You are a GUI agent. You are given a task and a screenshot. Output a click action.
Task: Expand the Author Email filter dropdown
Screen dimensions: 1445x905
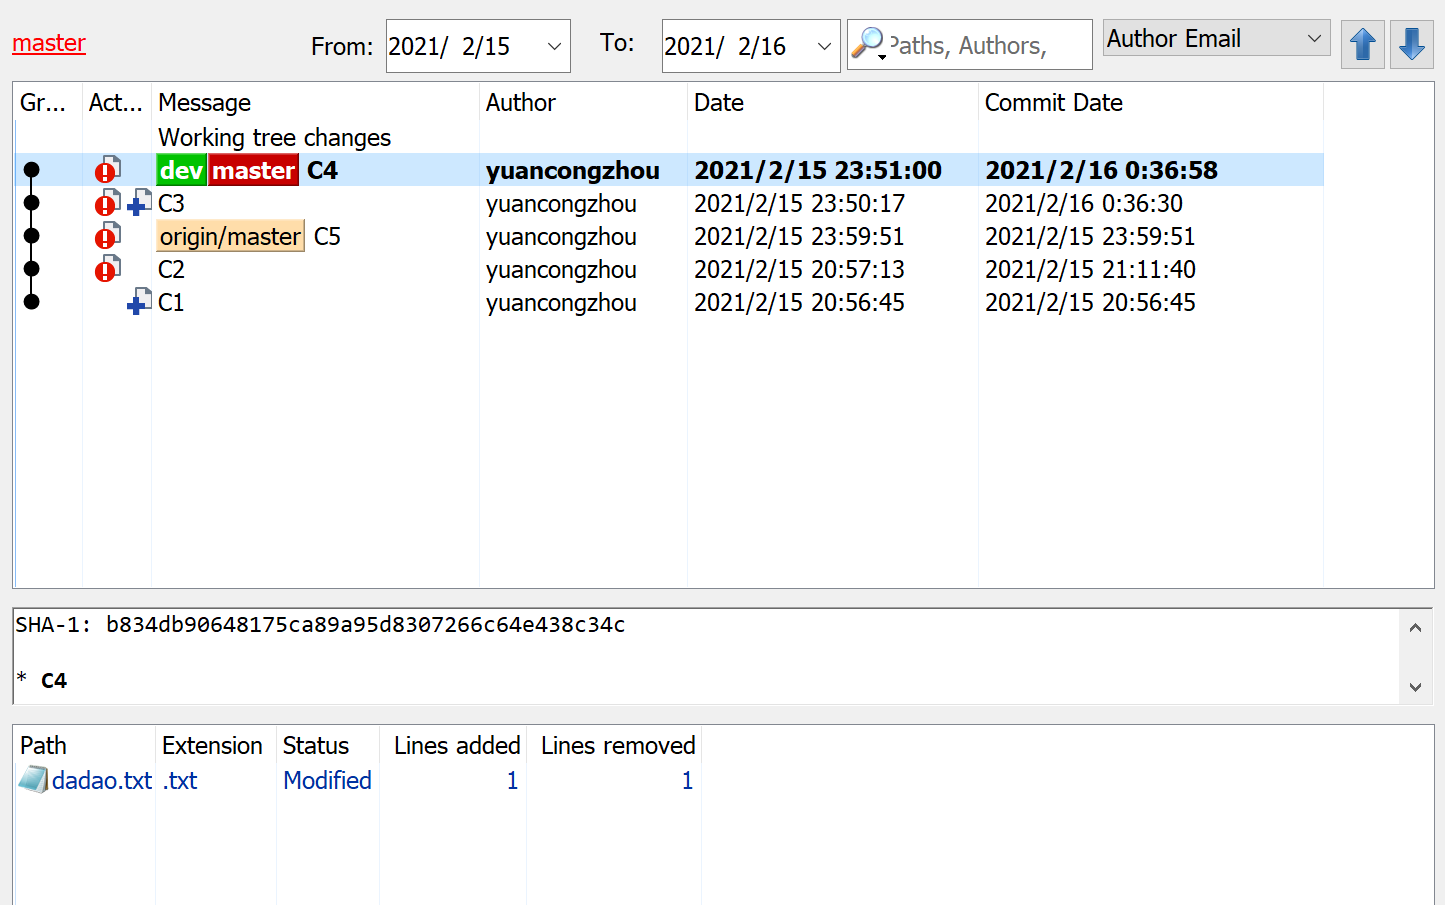(1314, 39)
